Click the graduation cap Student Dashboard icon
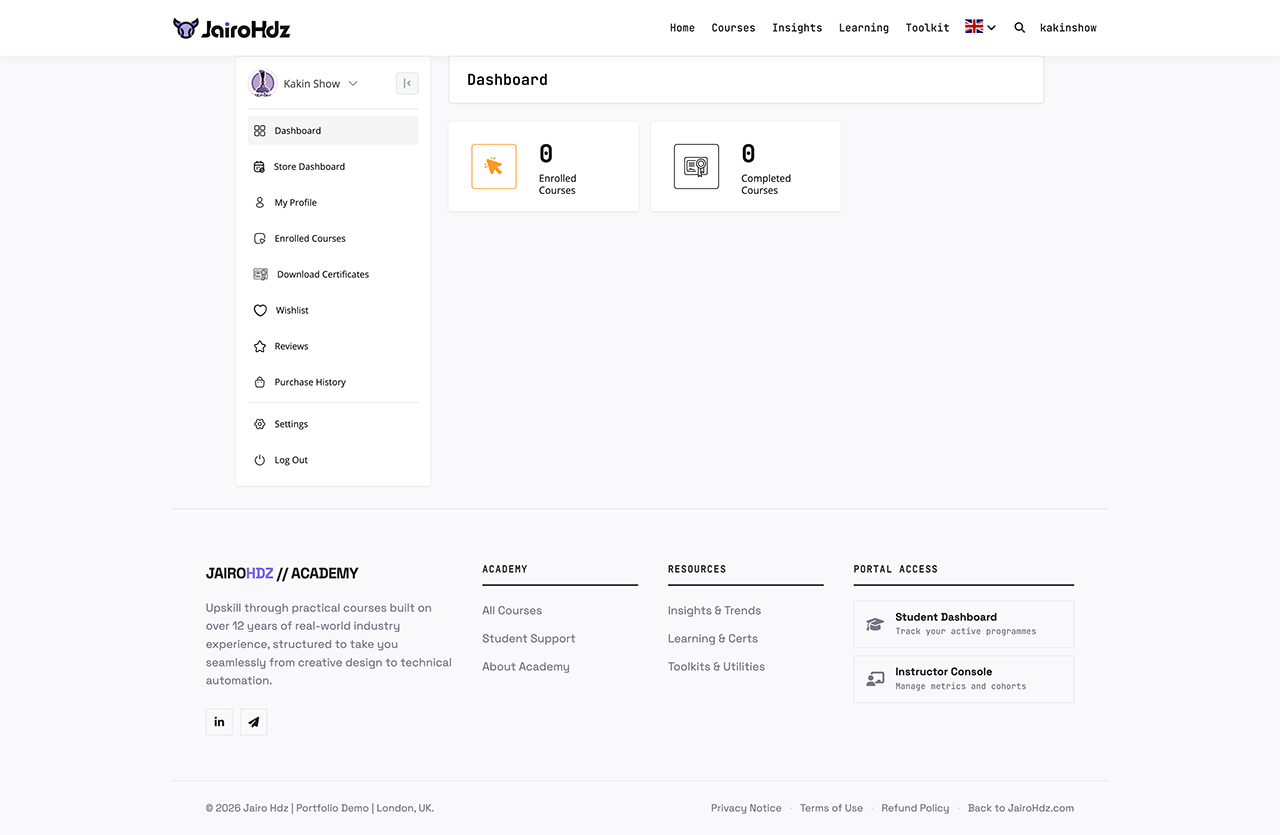This screenshot has width=1280, height=835. tap(875, 624)
